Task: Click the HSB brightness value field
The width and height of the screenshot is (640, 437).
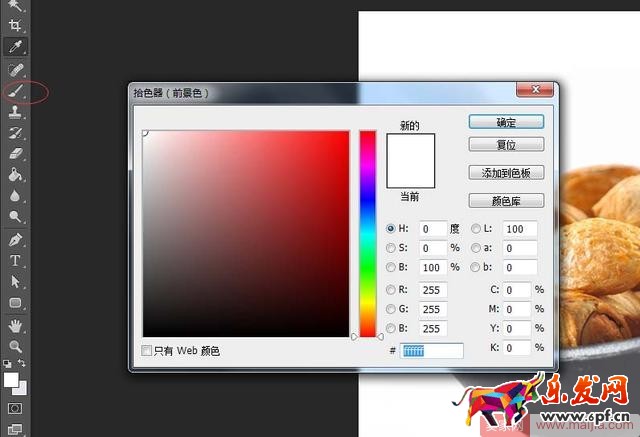Action: [433, 267]
